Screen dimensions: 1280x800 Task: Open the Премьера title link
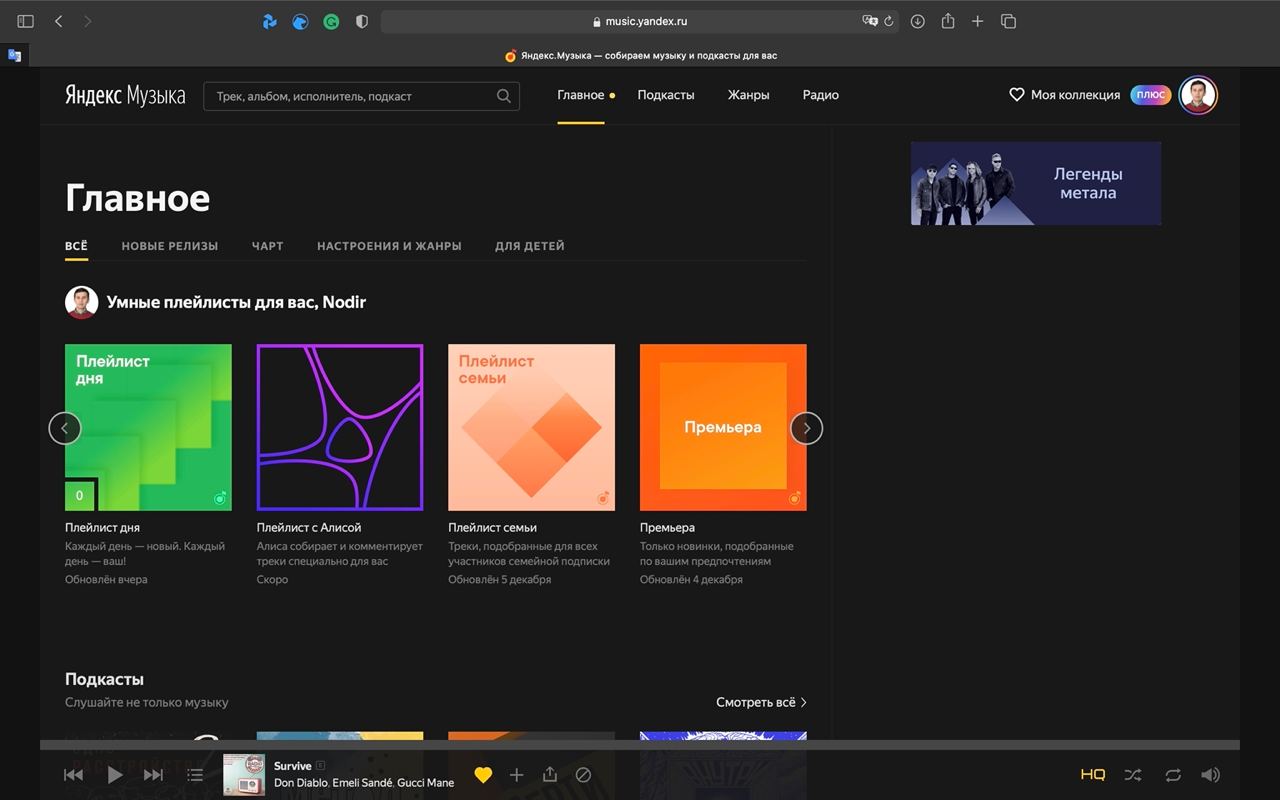(x=667, y=527)
